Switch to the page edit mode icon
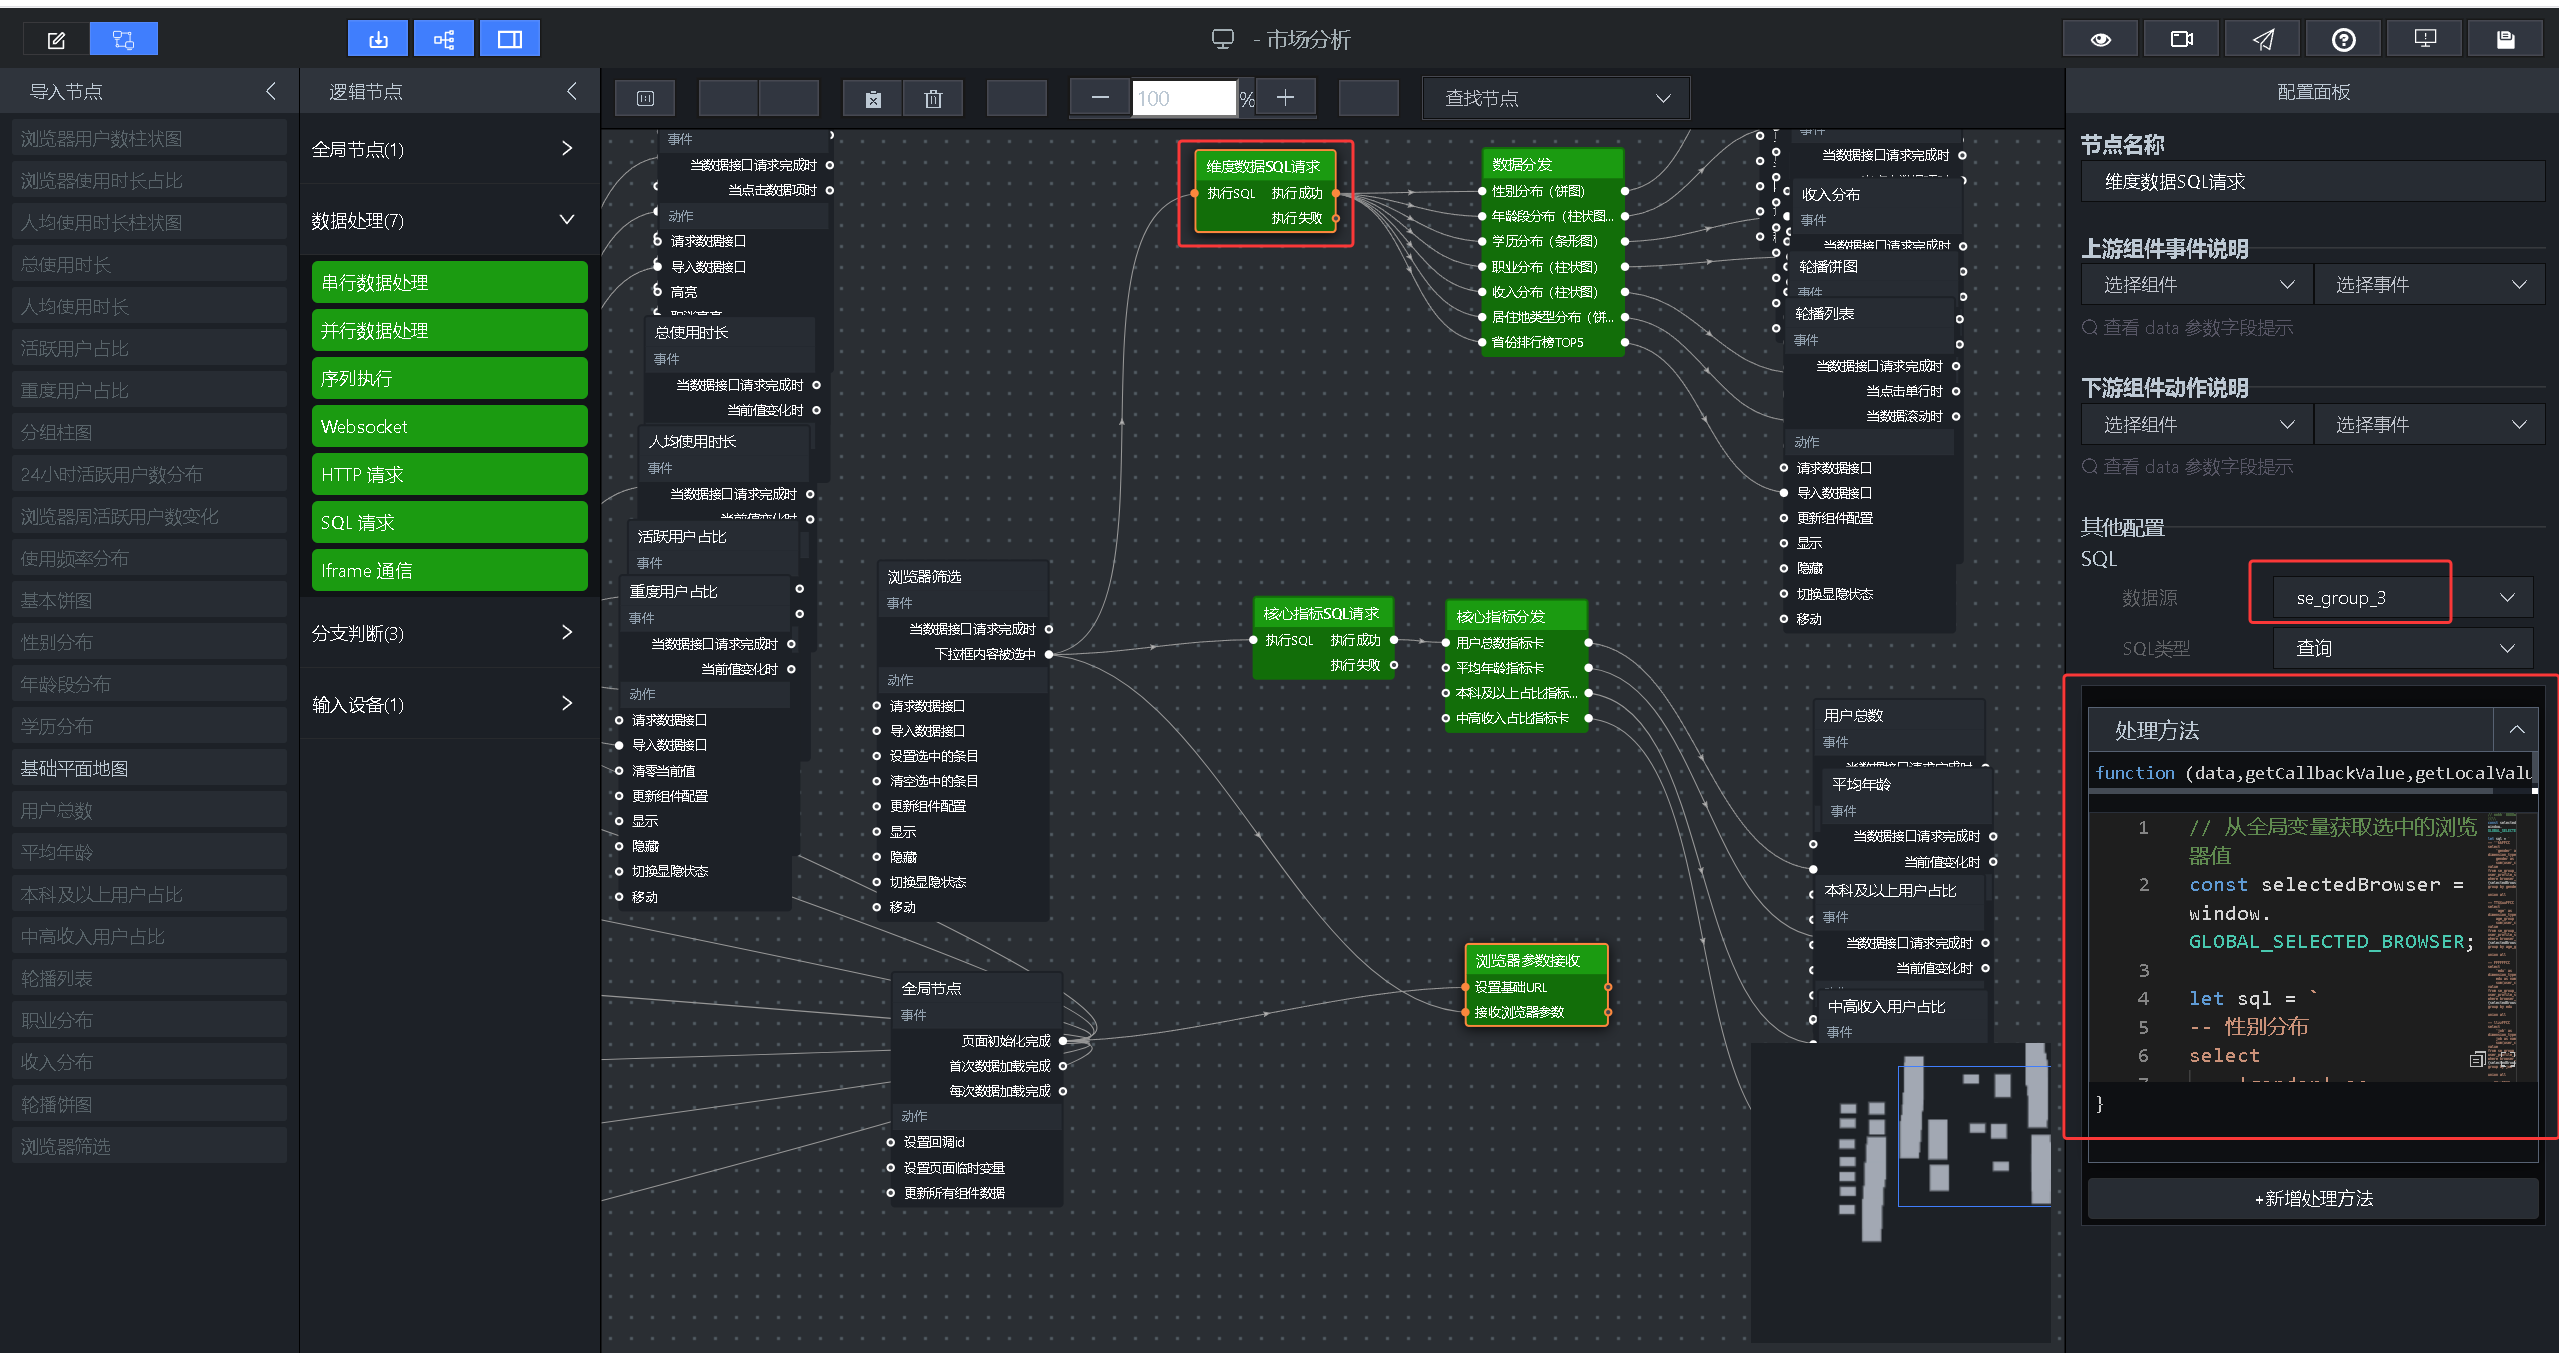 56,40
